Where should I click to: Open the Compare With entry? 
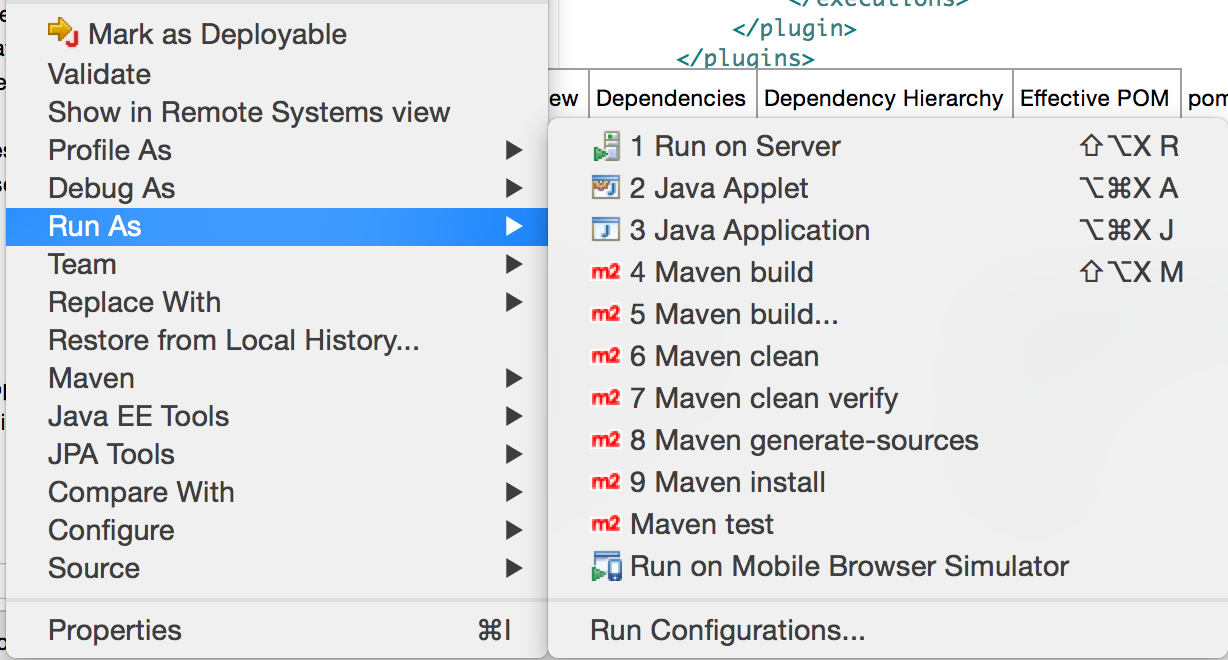pyautogui.click(x=277, y=492)
